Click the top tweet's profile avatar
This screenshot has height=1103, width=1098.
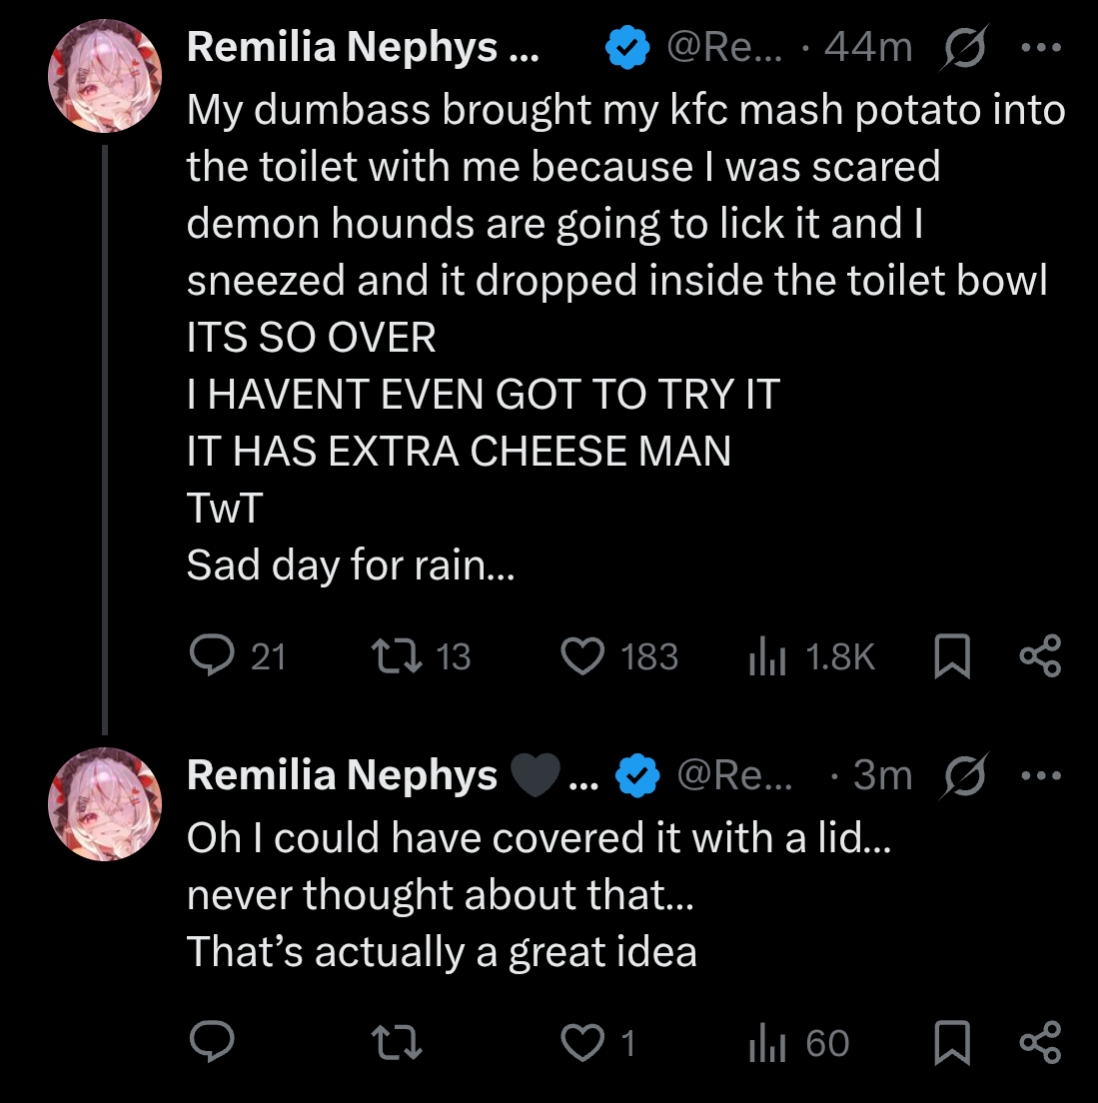point(105,76)
